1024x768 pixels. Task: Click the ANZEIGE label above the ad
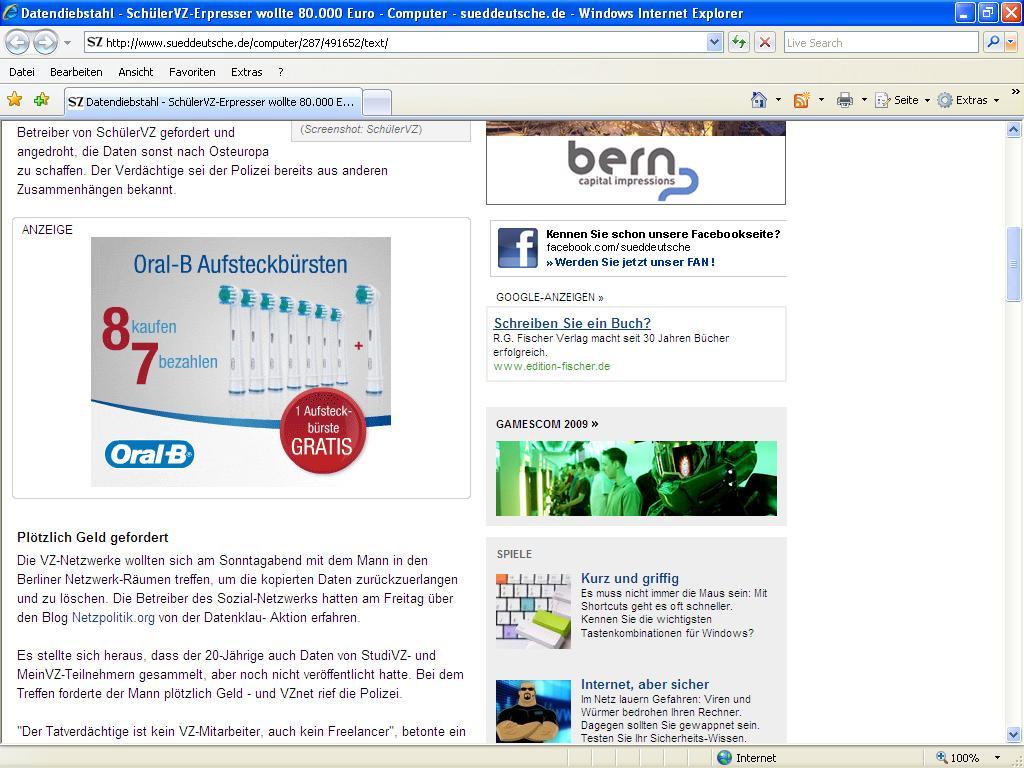click(47, 230)
